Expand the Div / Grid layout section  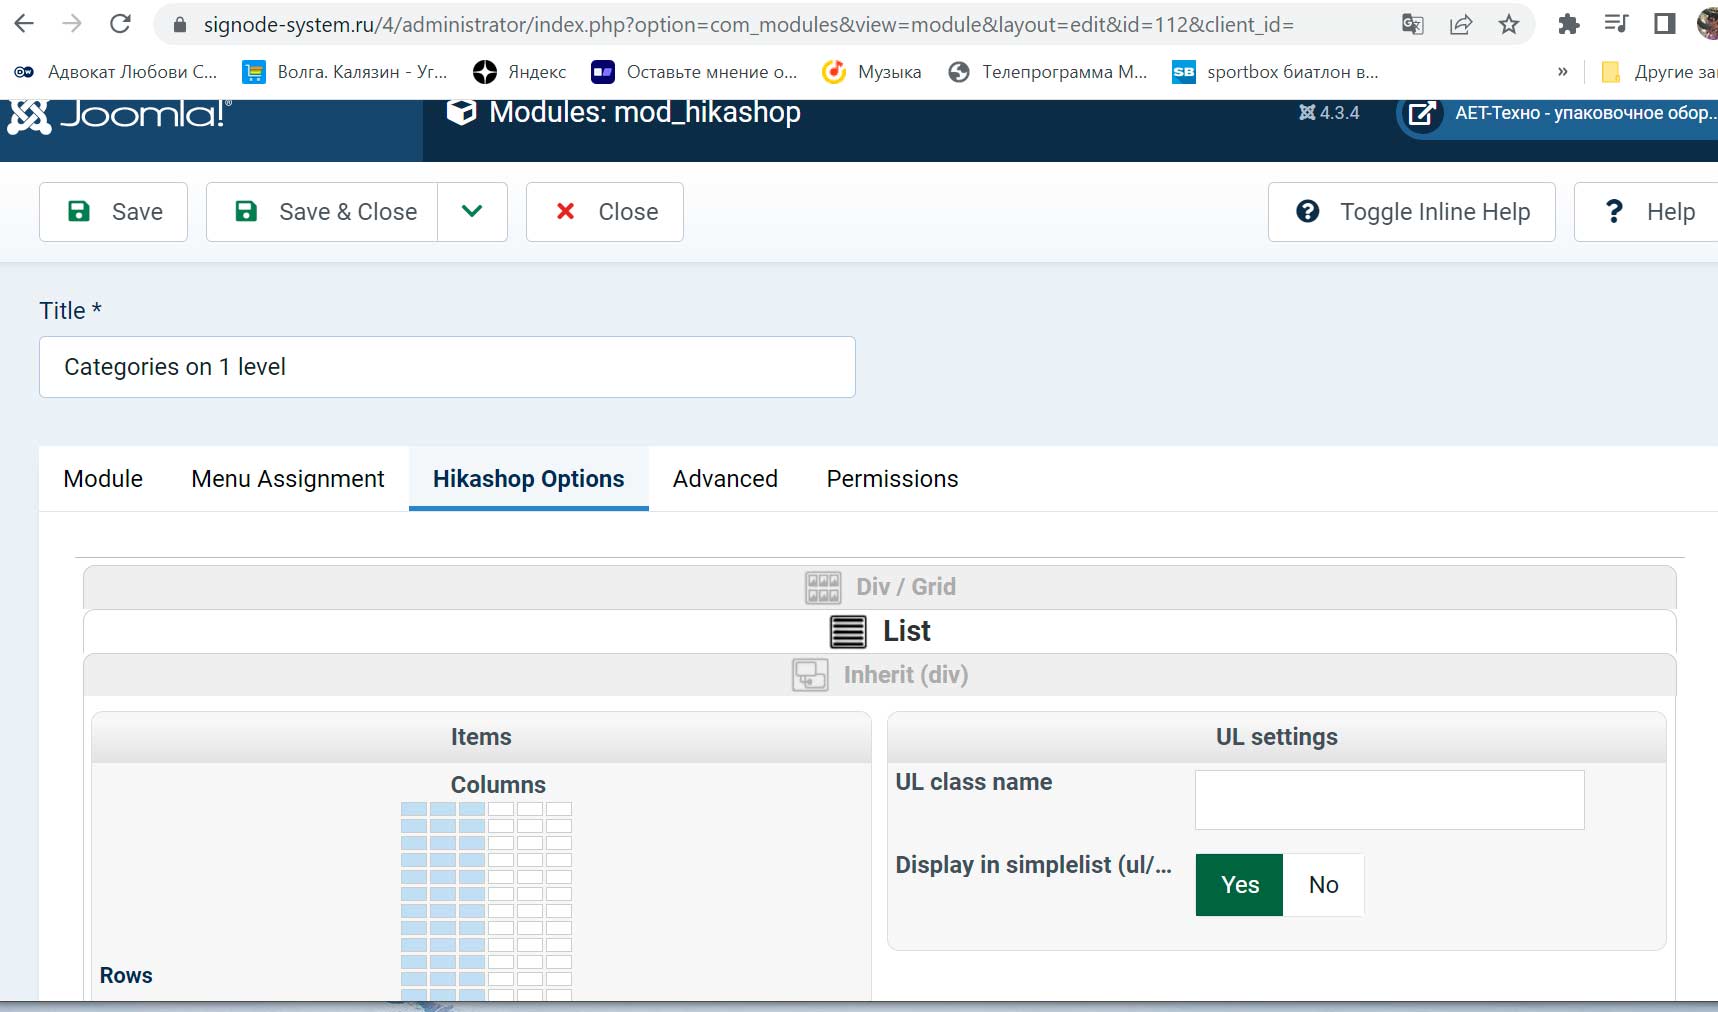[x=880, y=587]
